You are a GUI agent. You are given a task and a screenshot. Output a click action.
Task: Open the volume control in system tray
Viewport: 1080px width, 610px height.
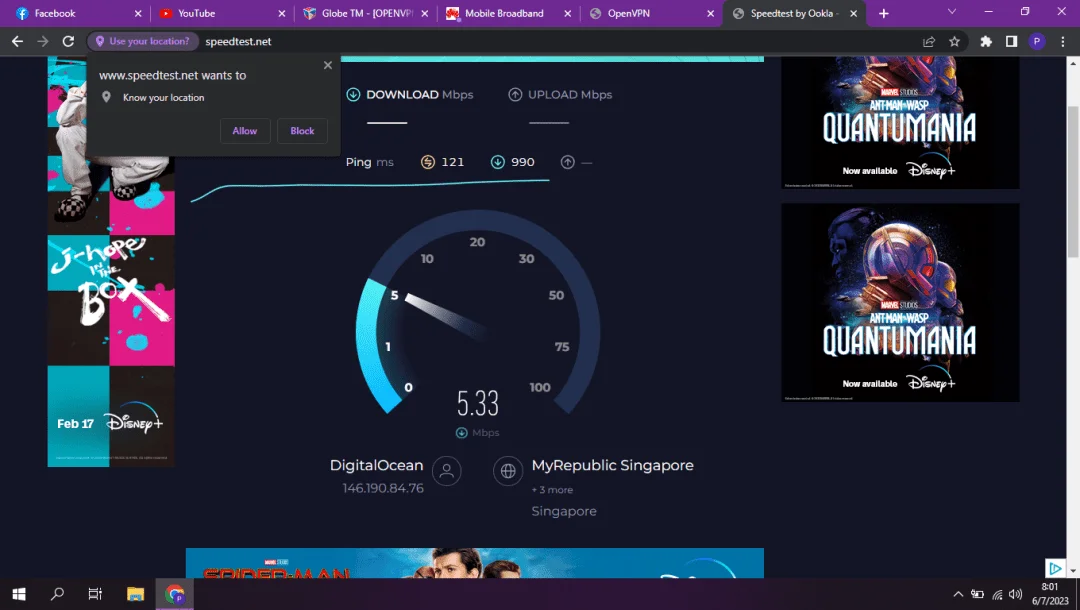(x=1015, y=594)
